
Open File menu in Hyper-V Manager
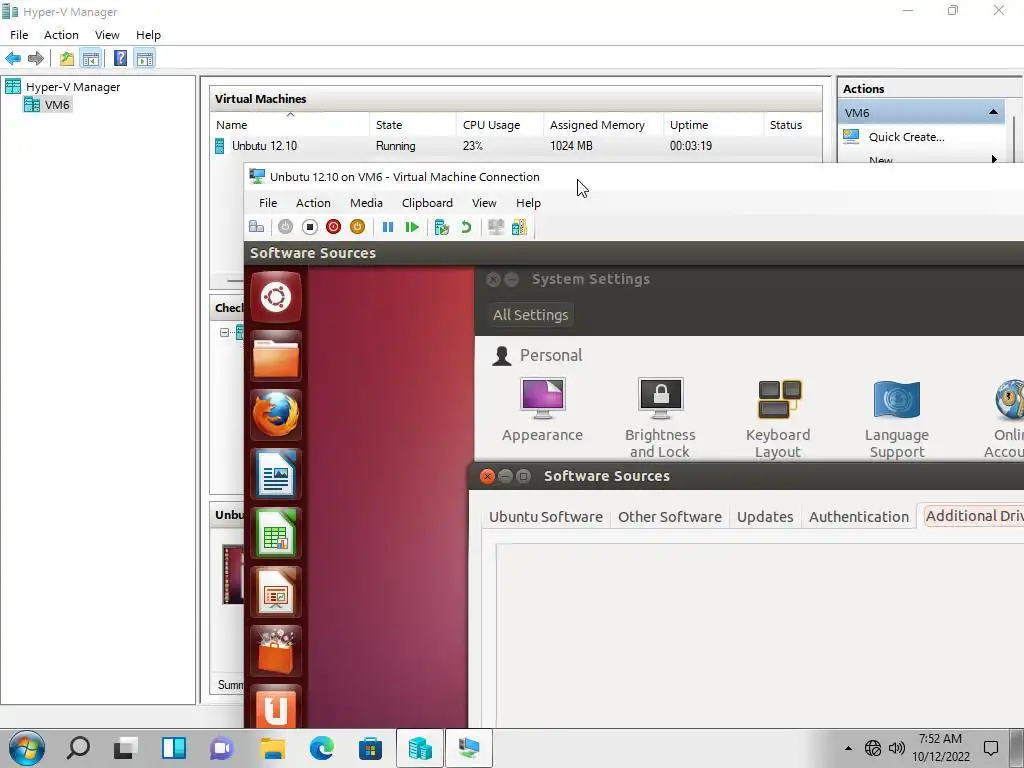click(19, 35)
